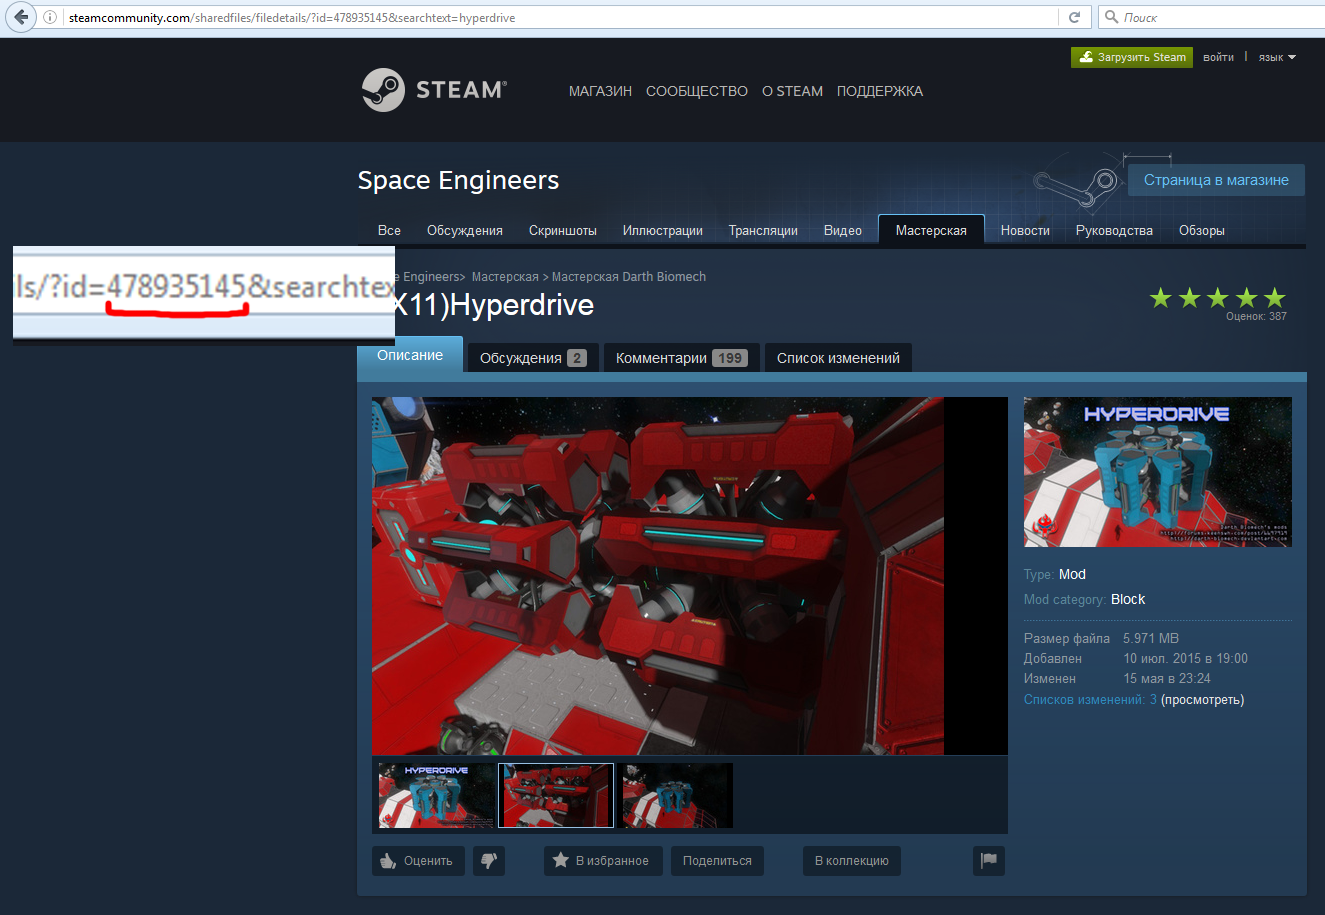Open the МАГАЗИН menu

[x=600, y=91]
